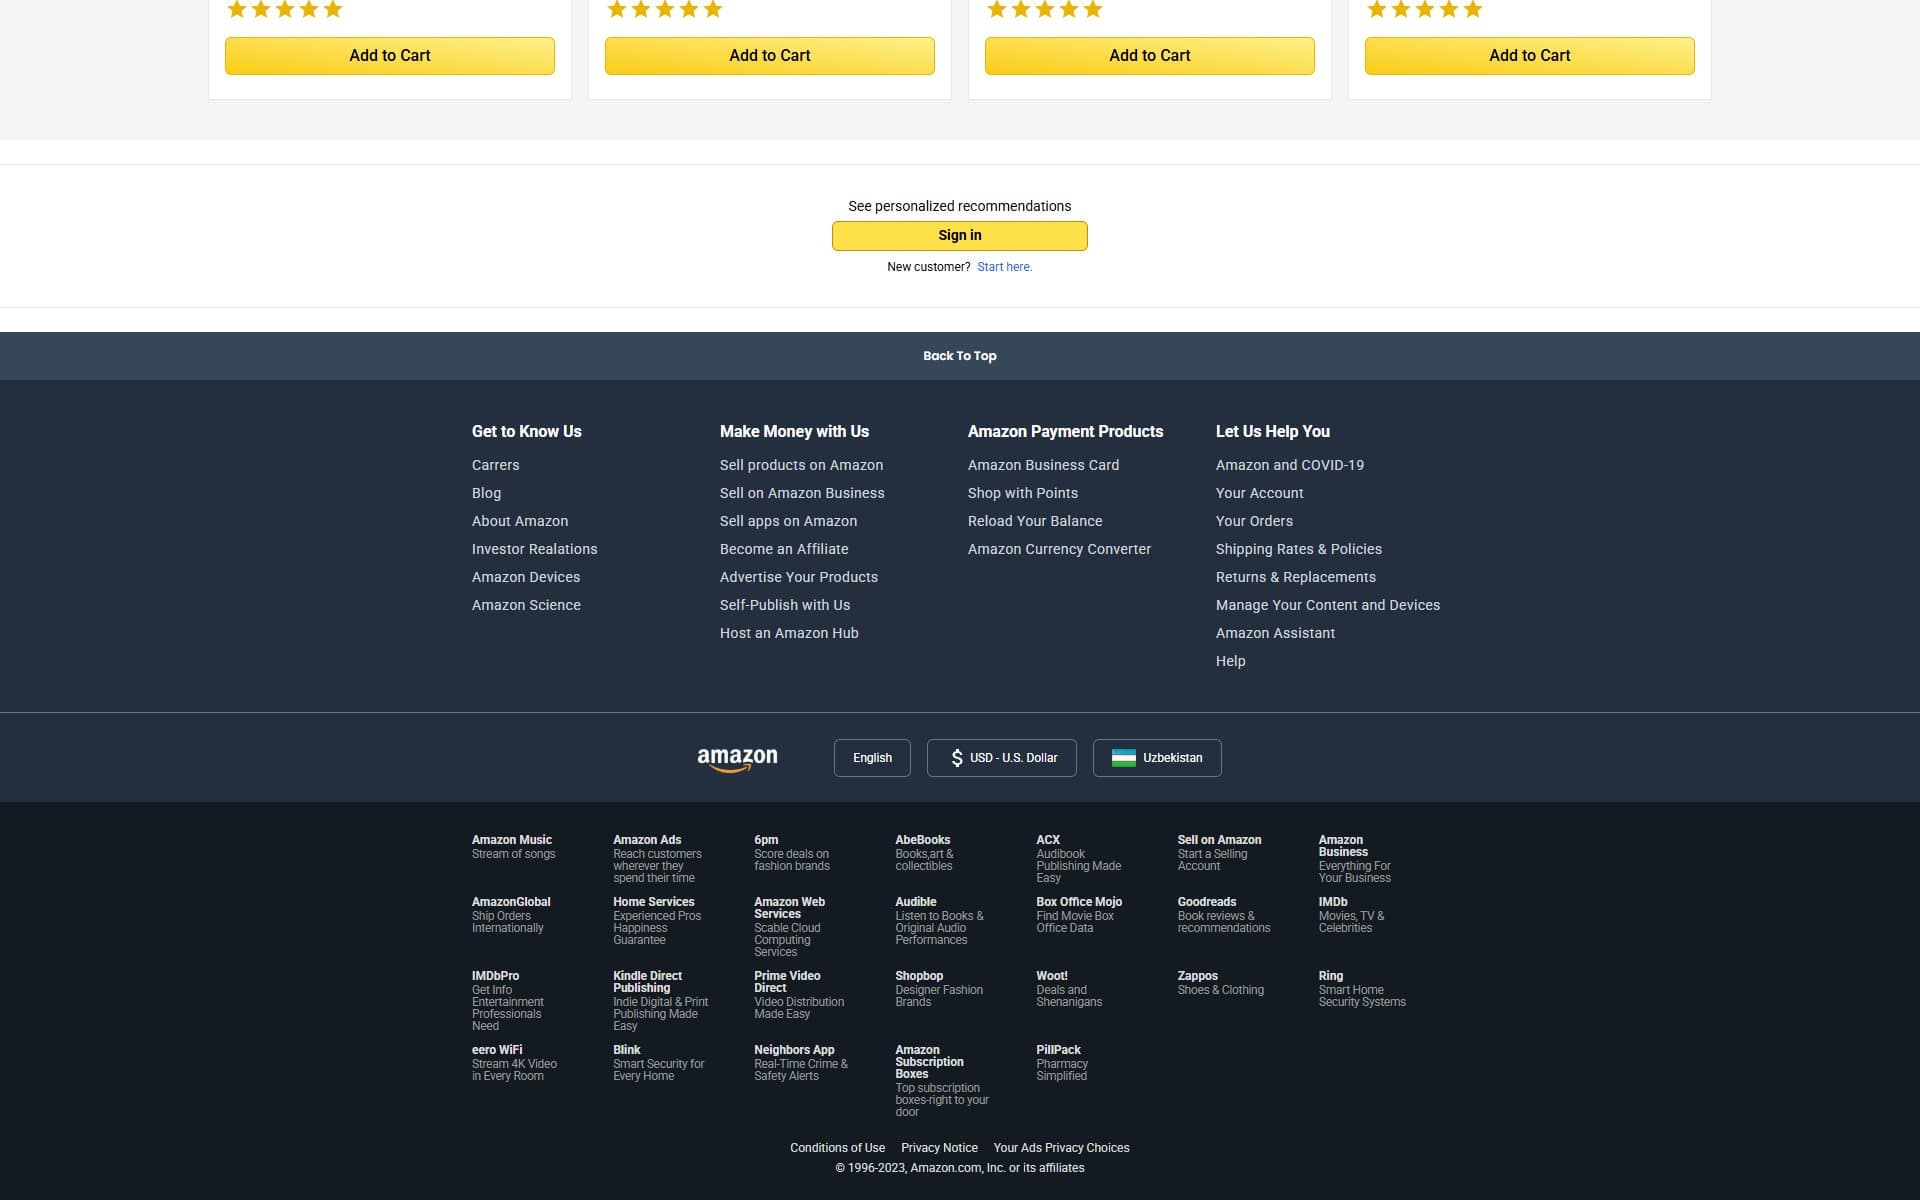
Task: Open Host an Amazon Hub link
Action: point(789,633)
